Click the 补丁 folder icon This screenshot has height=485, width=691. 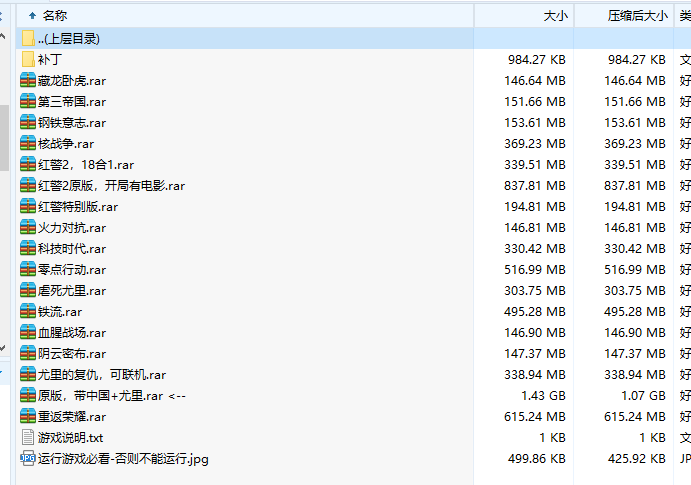click(28, 59)
